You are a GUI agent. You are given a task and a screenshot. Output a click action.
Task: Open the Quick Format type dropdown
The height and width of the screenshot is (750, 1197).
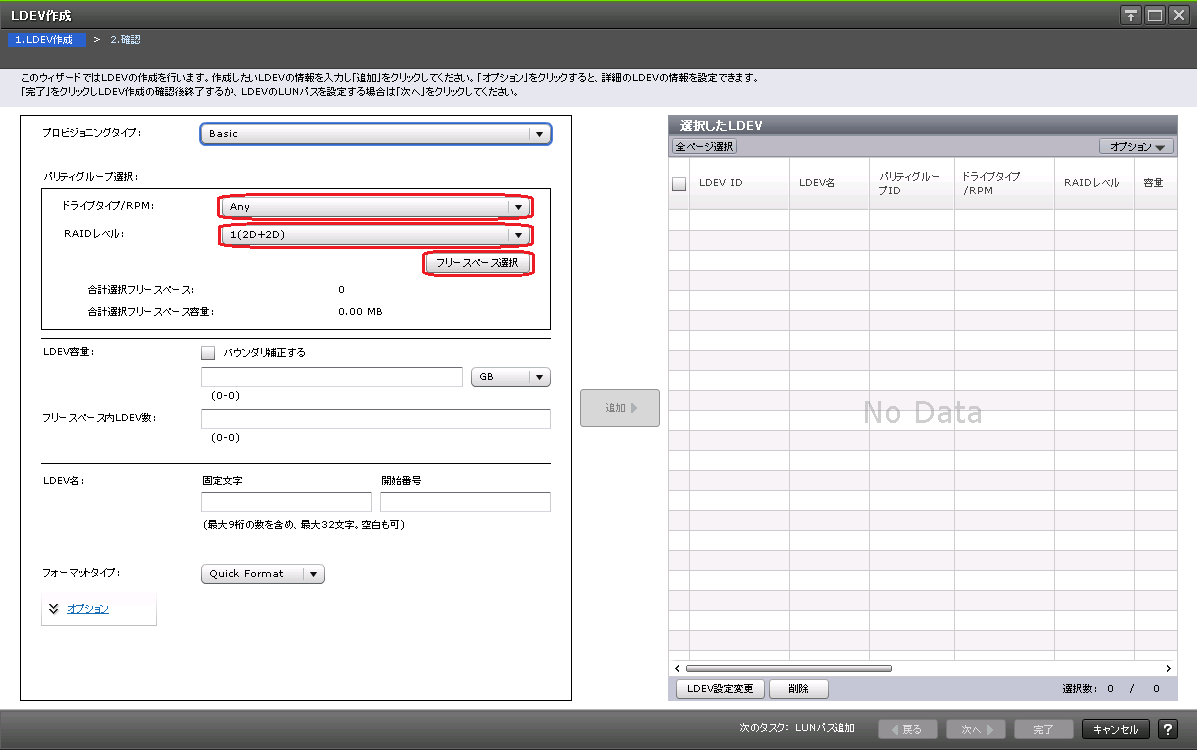tap(263, 574)
